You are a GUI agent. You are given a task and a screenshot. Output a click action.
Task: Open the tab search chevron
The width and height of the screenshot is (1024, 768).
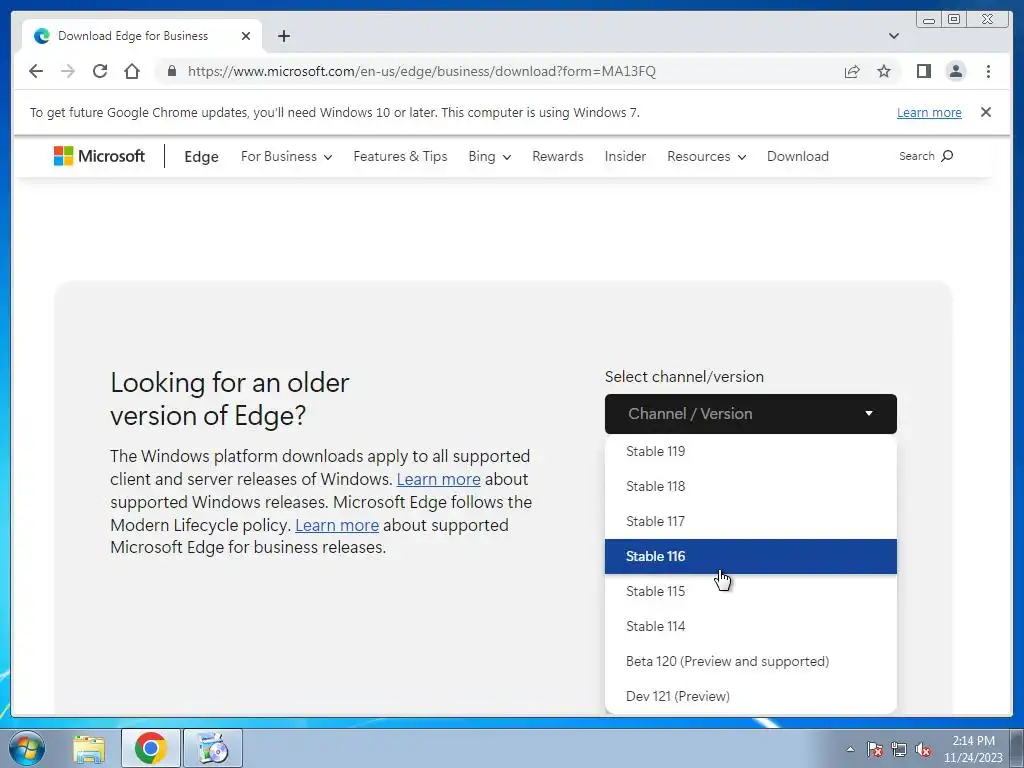pos(894,36)
